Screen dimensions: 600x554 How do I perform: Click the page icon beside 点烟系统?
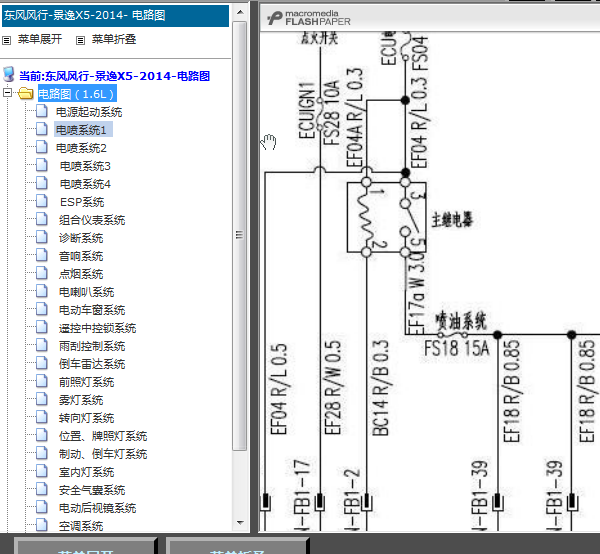tap(42, 273)
